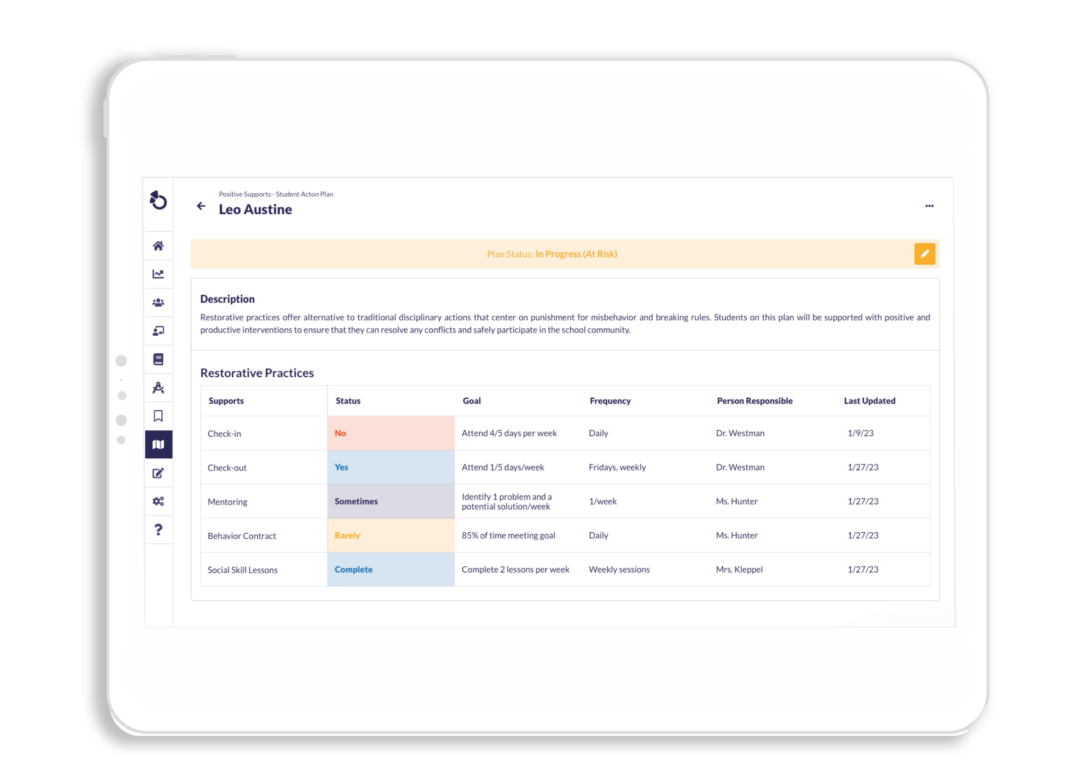Click the question mark help icon

(x=158, y=530)
